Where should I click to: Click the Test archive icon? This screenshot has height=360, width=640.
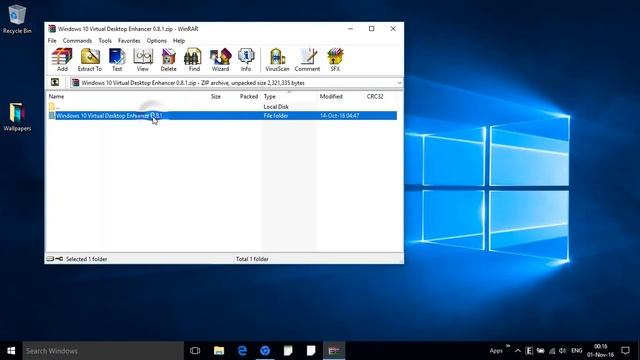click(x=117, y=60)
